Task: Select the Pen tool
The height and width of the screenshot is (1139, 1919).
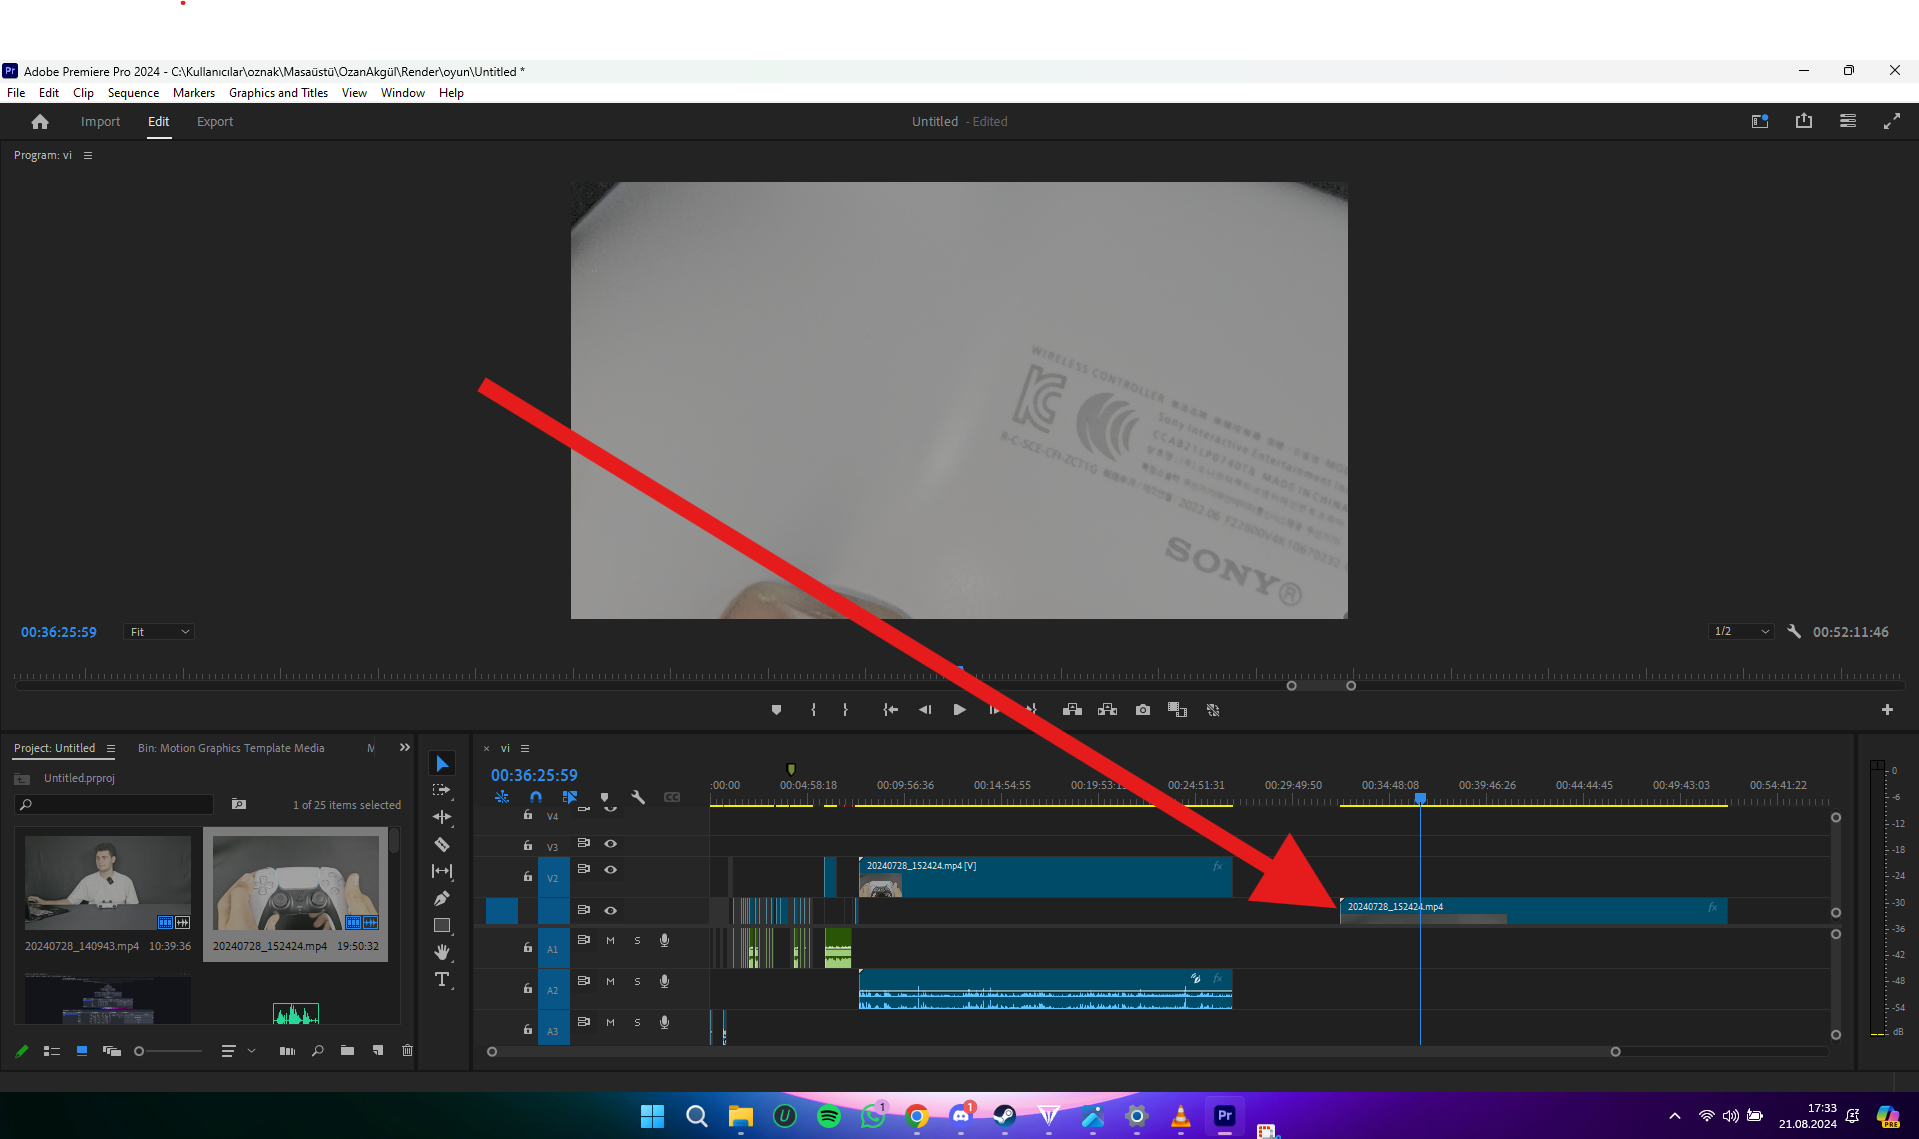Action: [x=442, y=898]
